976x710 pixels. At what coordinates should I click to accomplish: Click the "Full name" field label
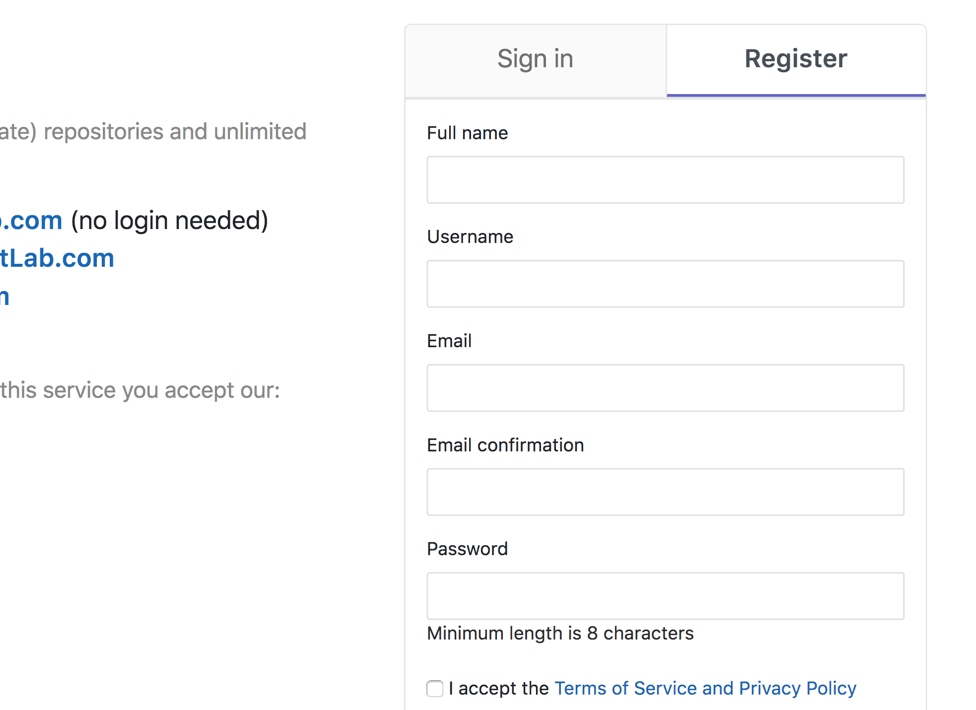(467, 133)
